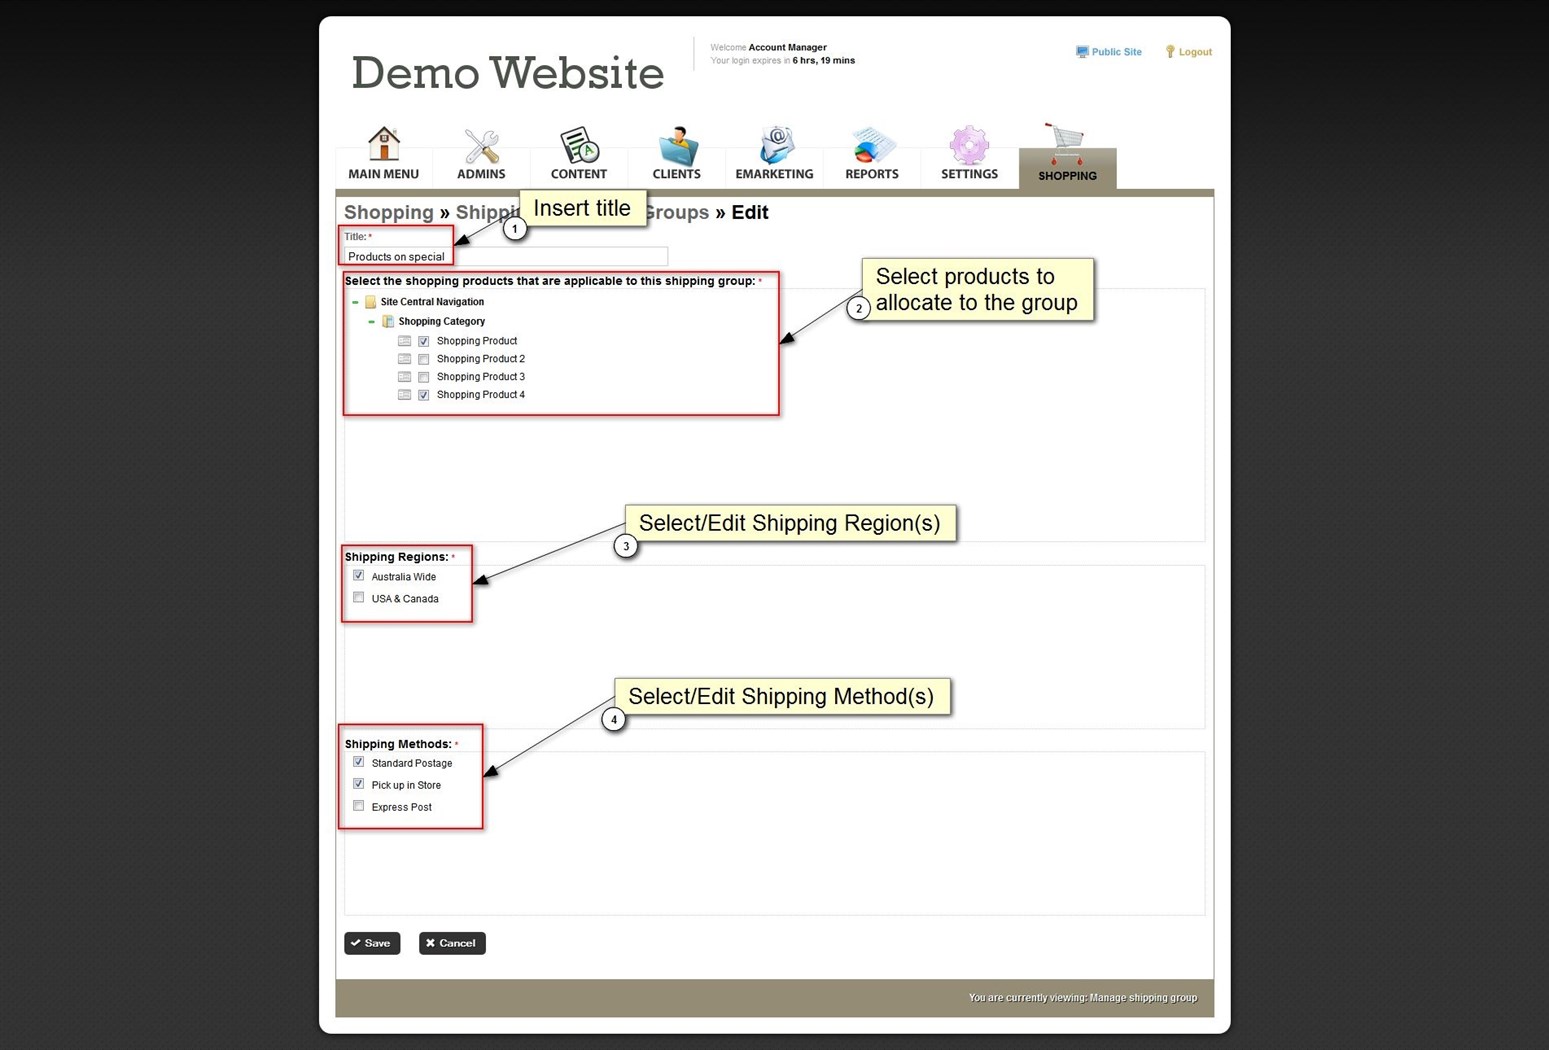
Task: Click the Shopping breadcrumb link
Action: (x=388, y=212)
